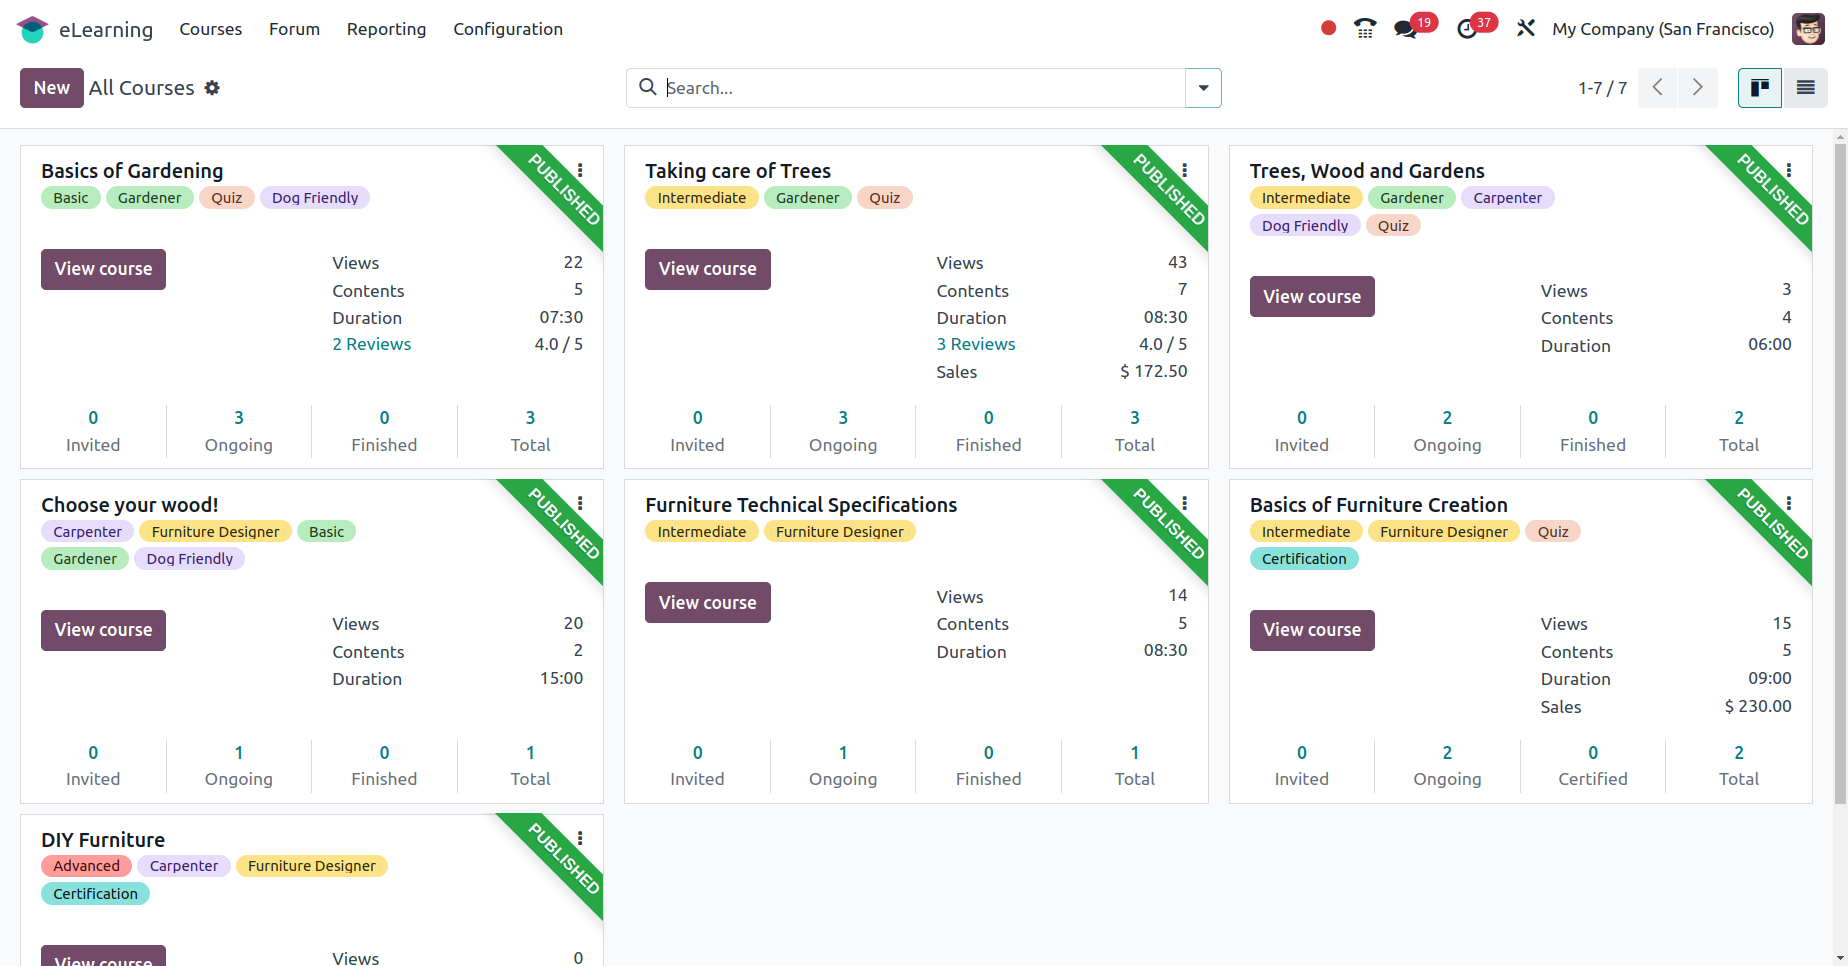Open the kebab menu on Trees, Wood and Gardens card
The width and height of the screenshot is (1848, 966).
[1789, 171]
